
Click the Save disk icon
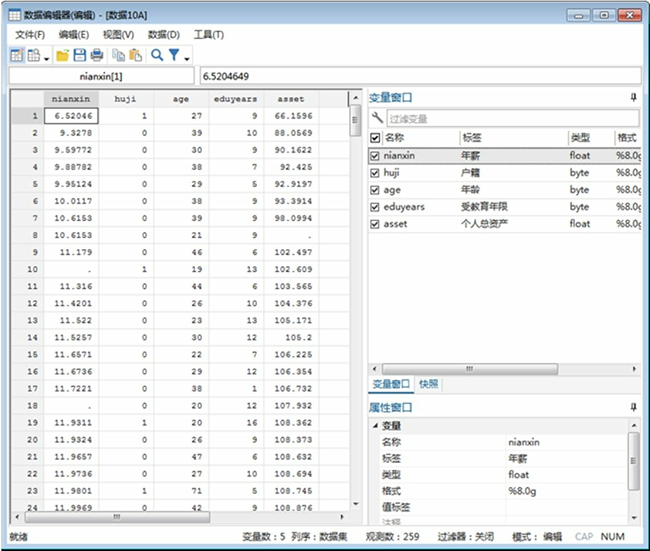tap(79, 55)
